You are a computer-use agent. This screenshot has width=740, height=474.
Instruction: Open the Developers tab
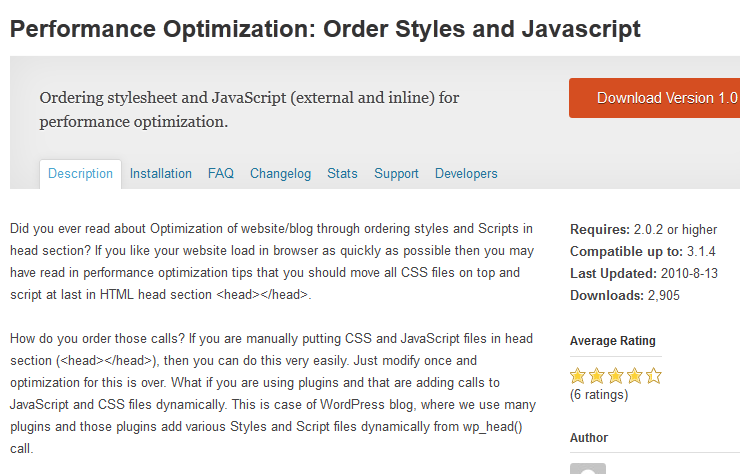coord(466,174)
